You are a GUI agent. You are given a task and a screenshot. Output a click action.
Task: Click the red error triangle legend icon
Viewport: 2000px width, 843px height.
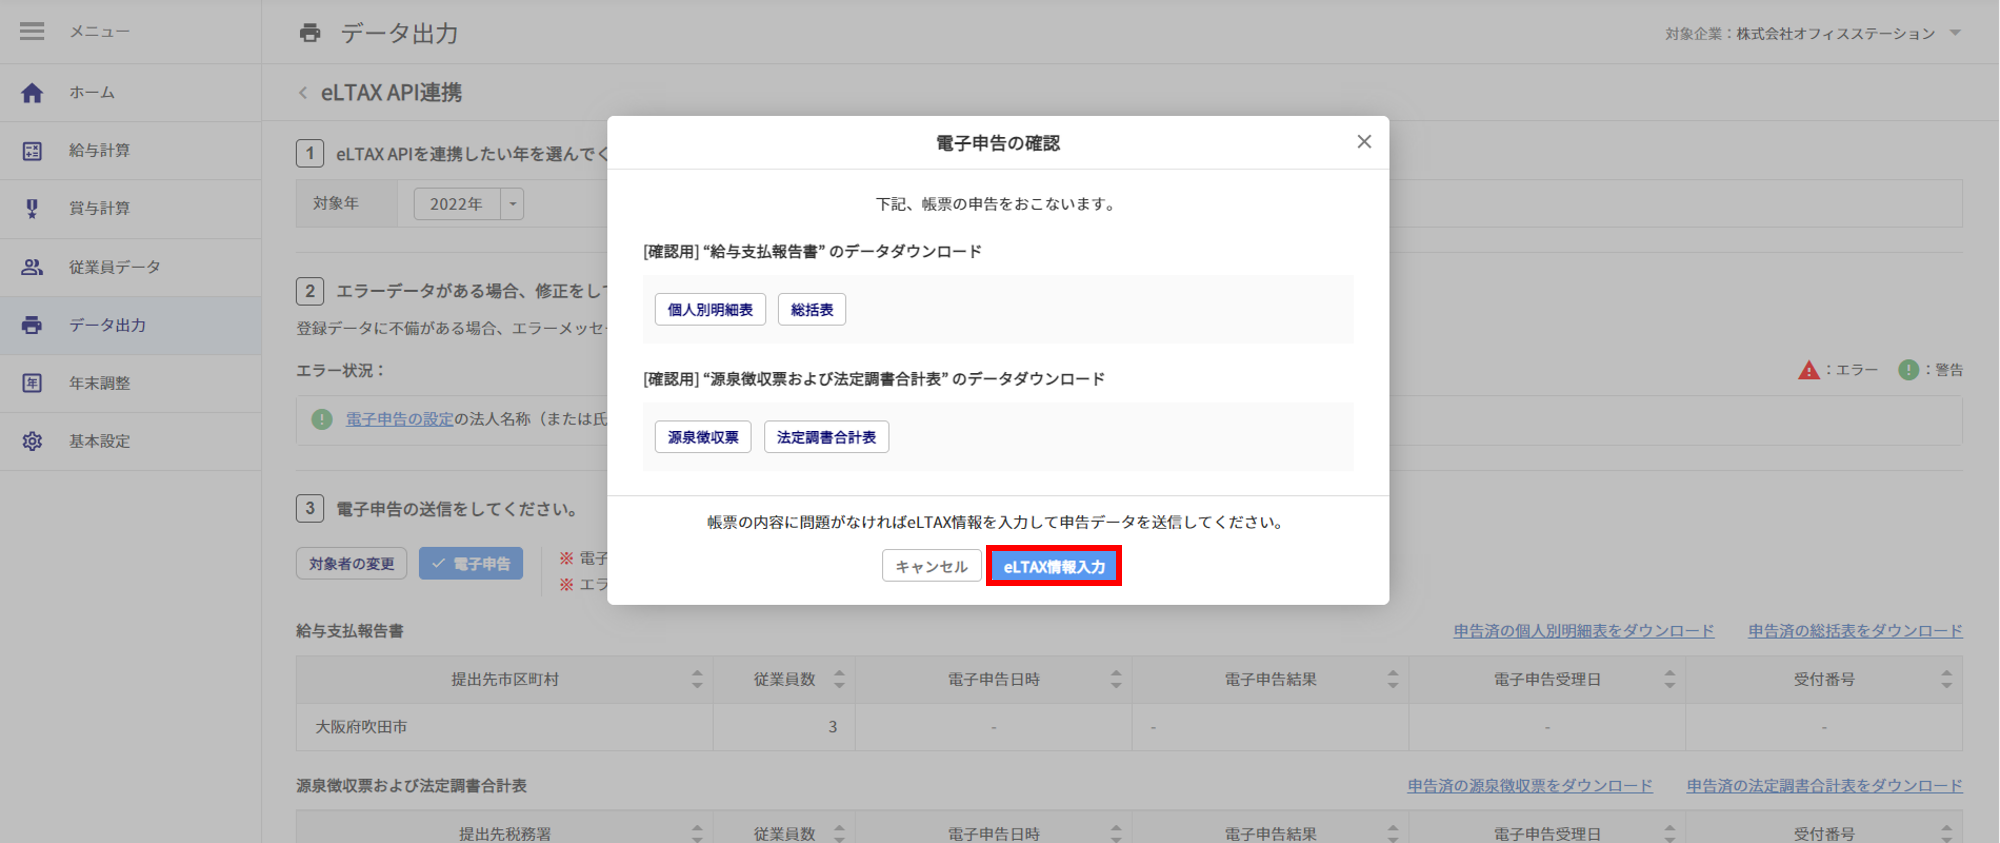1808,370
